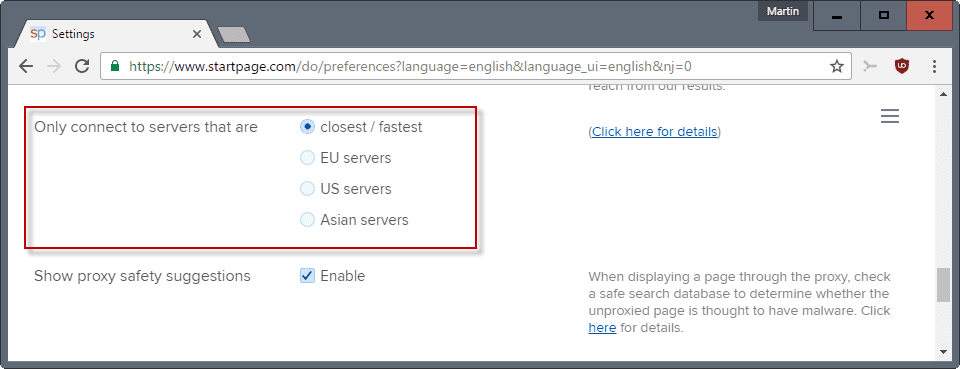View site security via the green padlock
The height and width of the screenshot is (369, 960).
(x=114, y=66)
